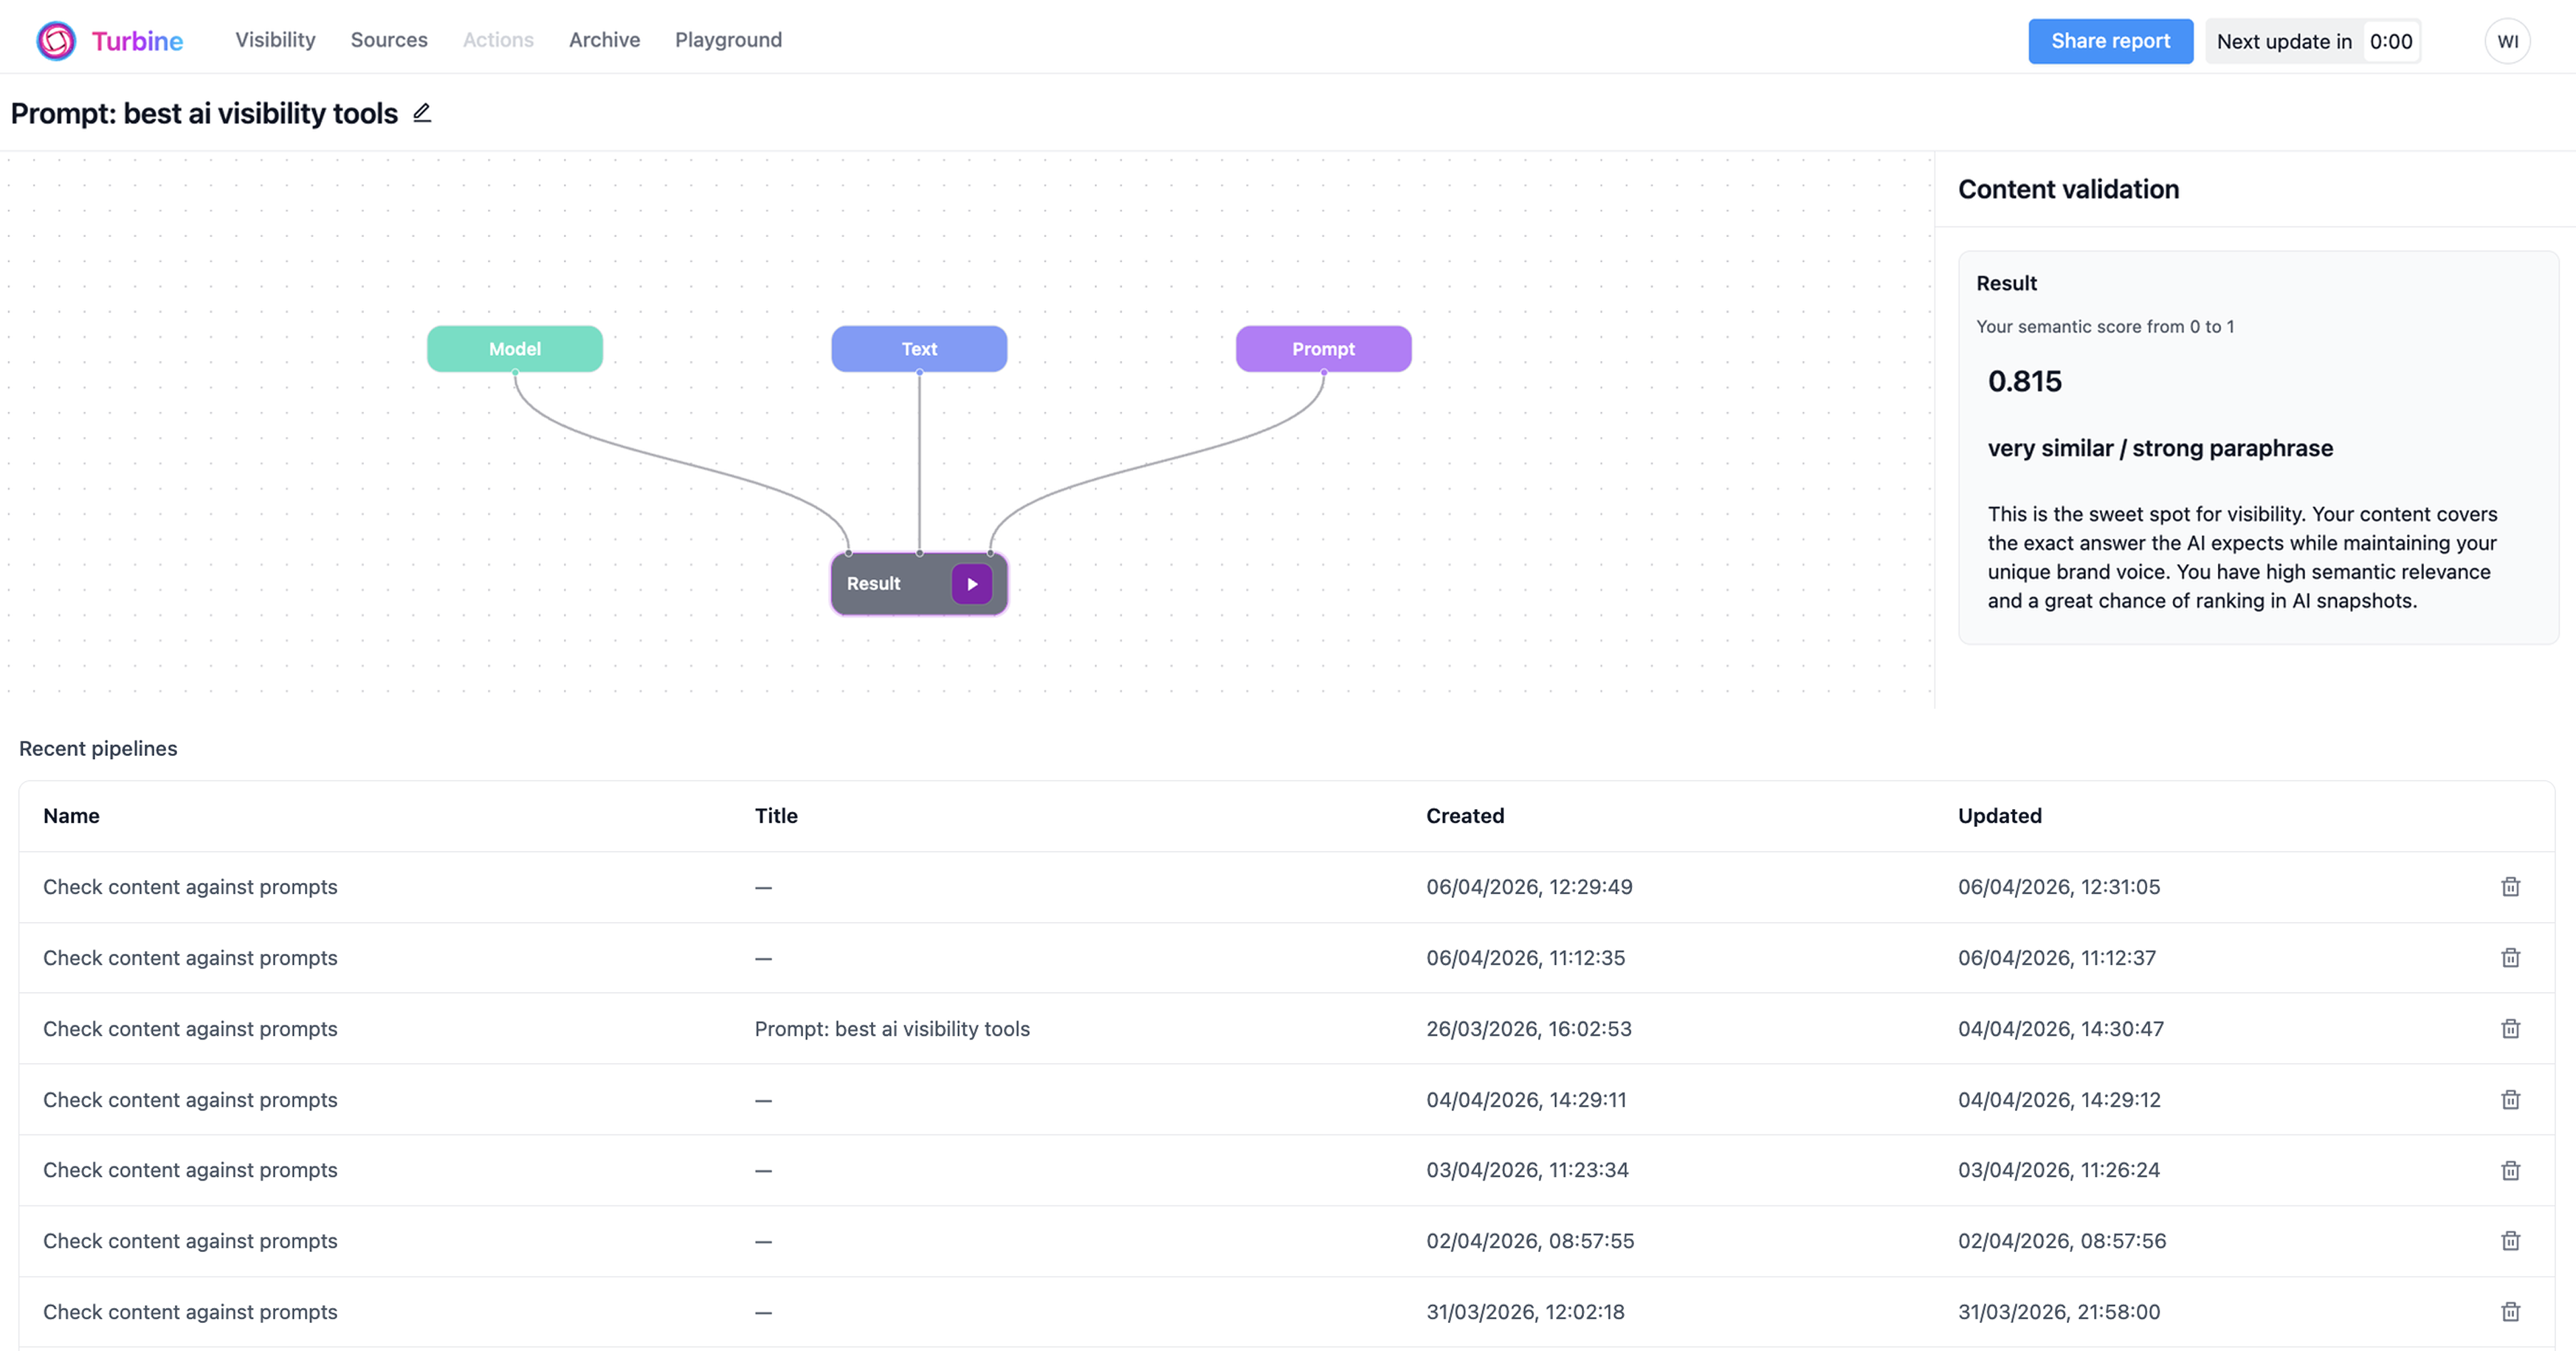
Task: Open the WI user avatar menu
Action: coord(2507,41)
